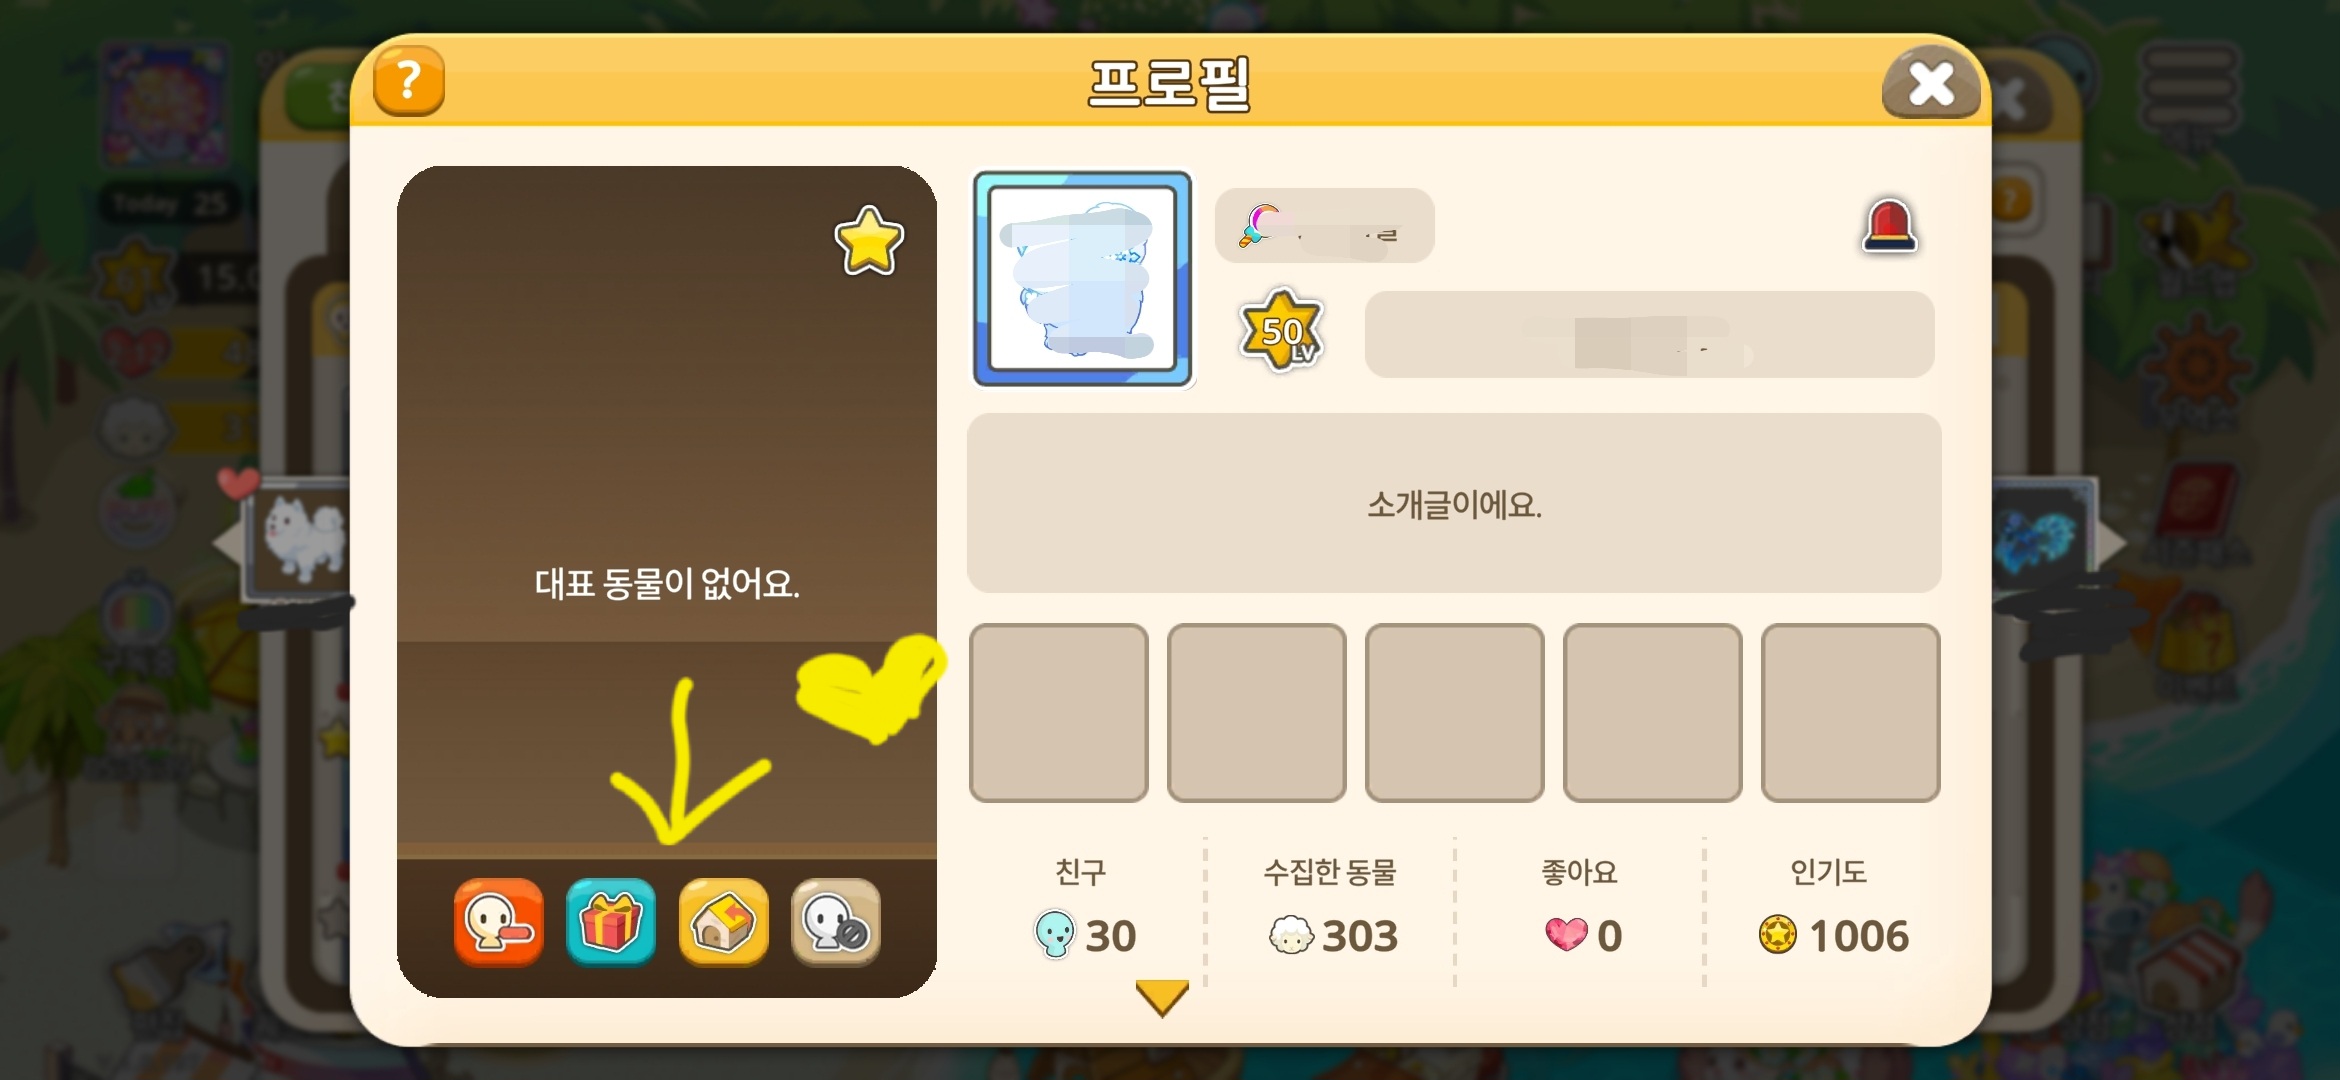Visit the house with the home icon
Viewport: 2340px width, 1080px height.
tap(723, 922)
